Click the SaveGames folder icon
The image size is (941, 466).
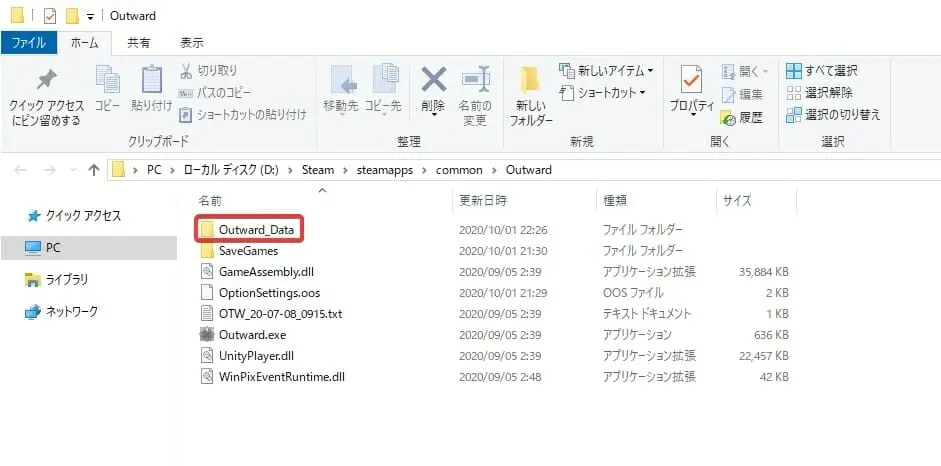pos(207,250)
